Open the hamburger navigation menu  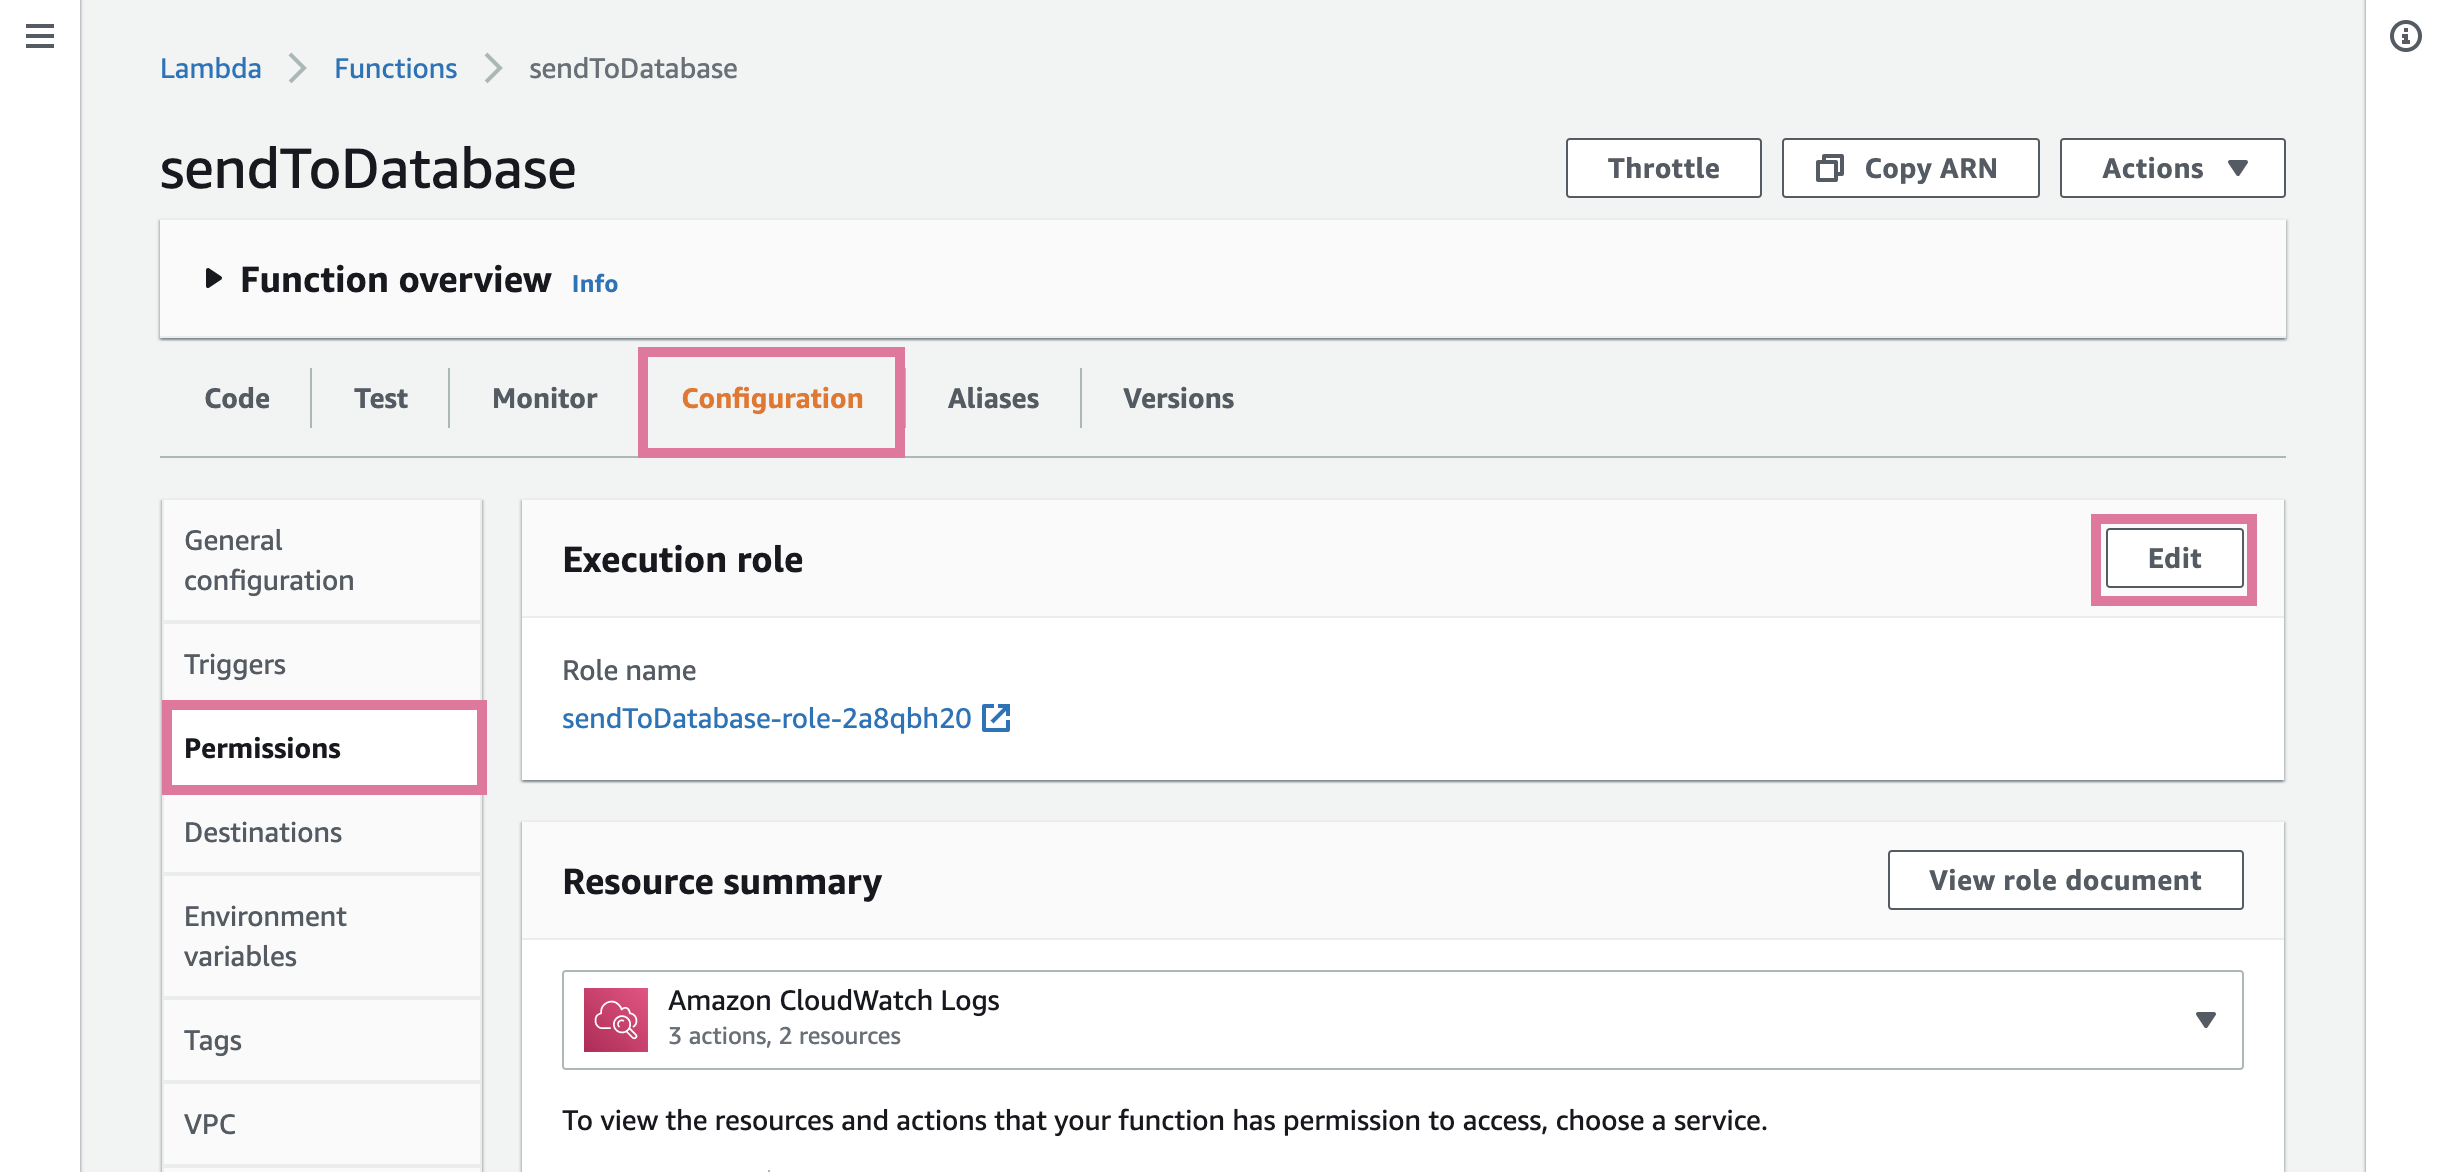(x=40, y=37)
